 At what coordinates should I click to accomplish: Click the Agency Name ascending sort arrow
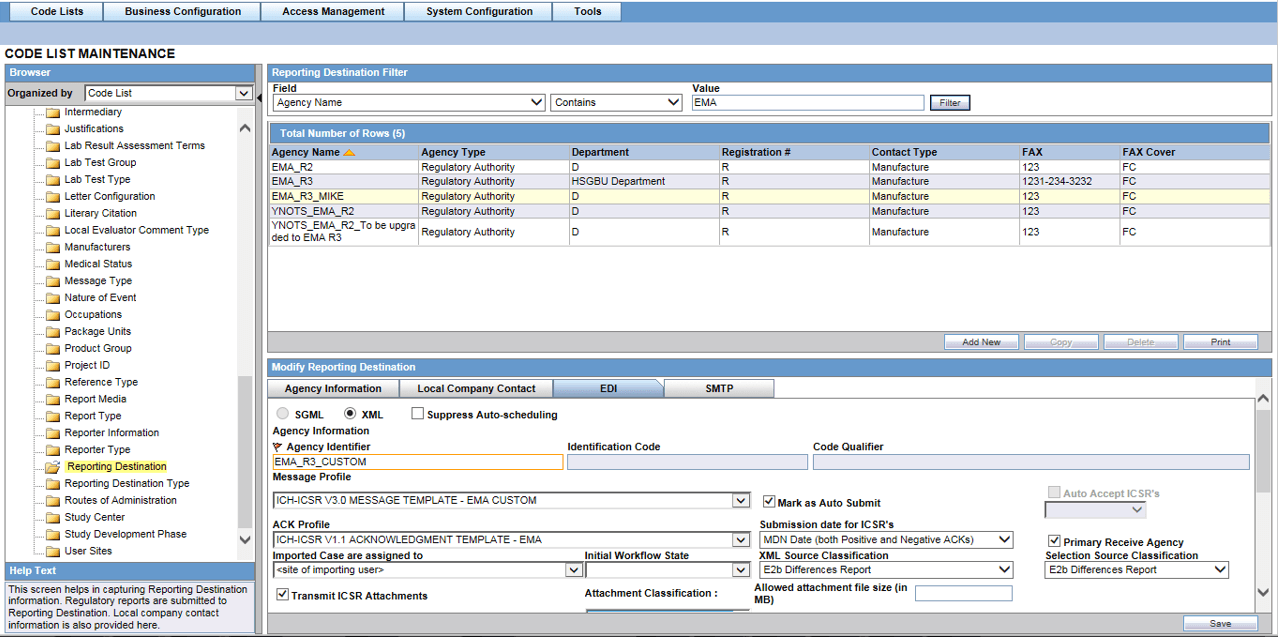click(x=349, y=153)
